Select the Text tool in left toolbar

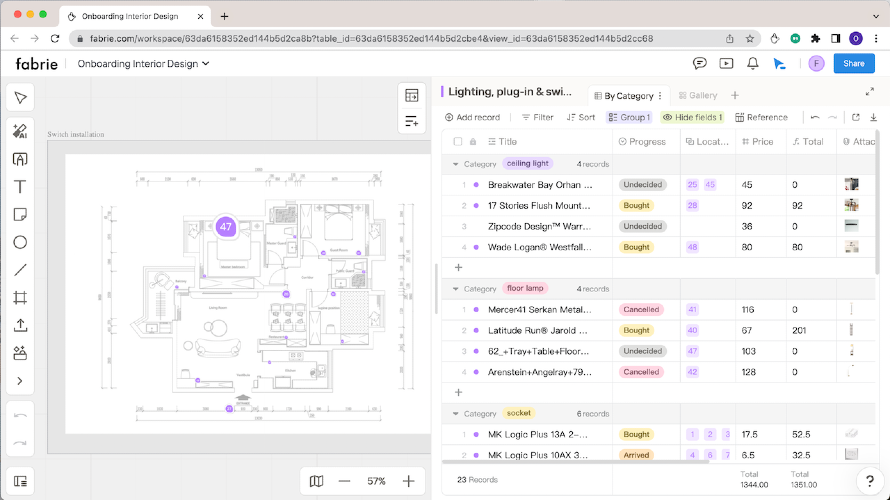point(20,187)
